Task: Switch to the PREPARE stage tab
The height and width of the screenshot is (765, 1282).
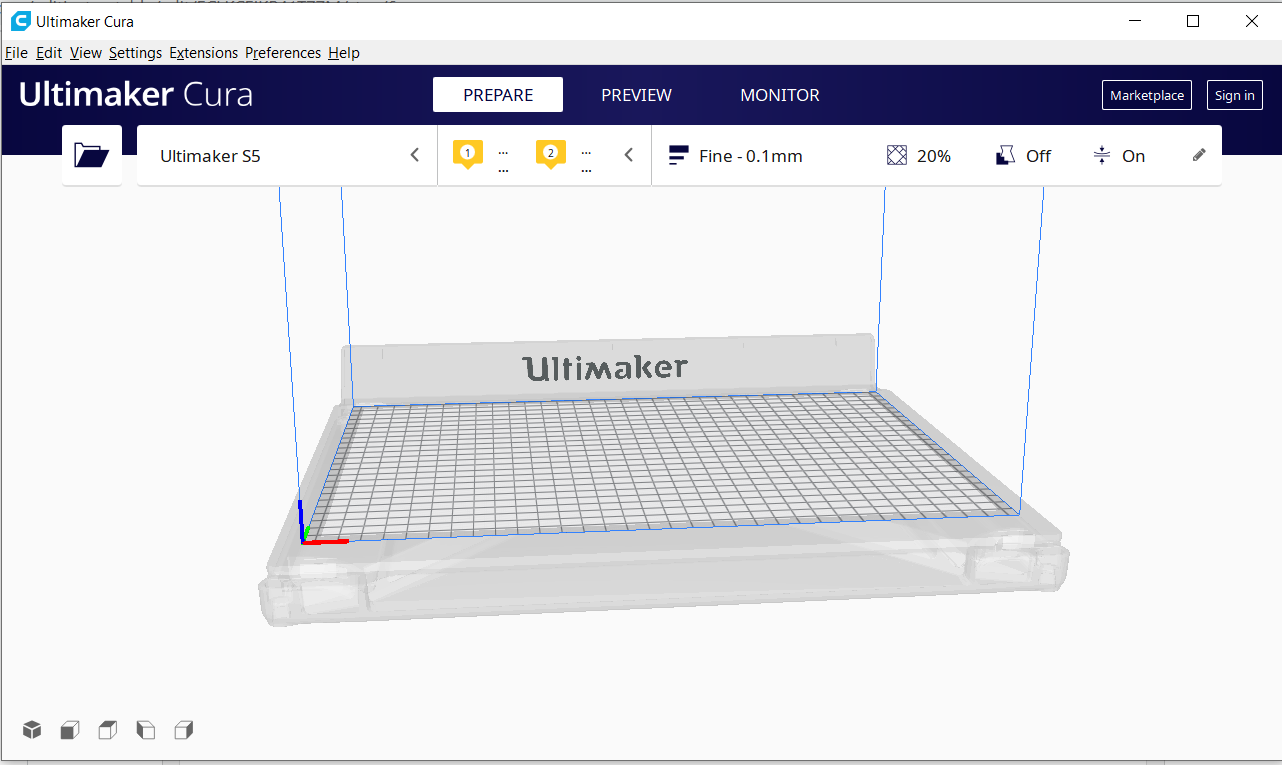Action: (x=498, y=95)
